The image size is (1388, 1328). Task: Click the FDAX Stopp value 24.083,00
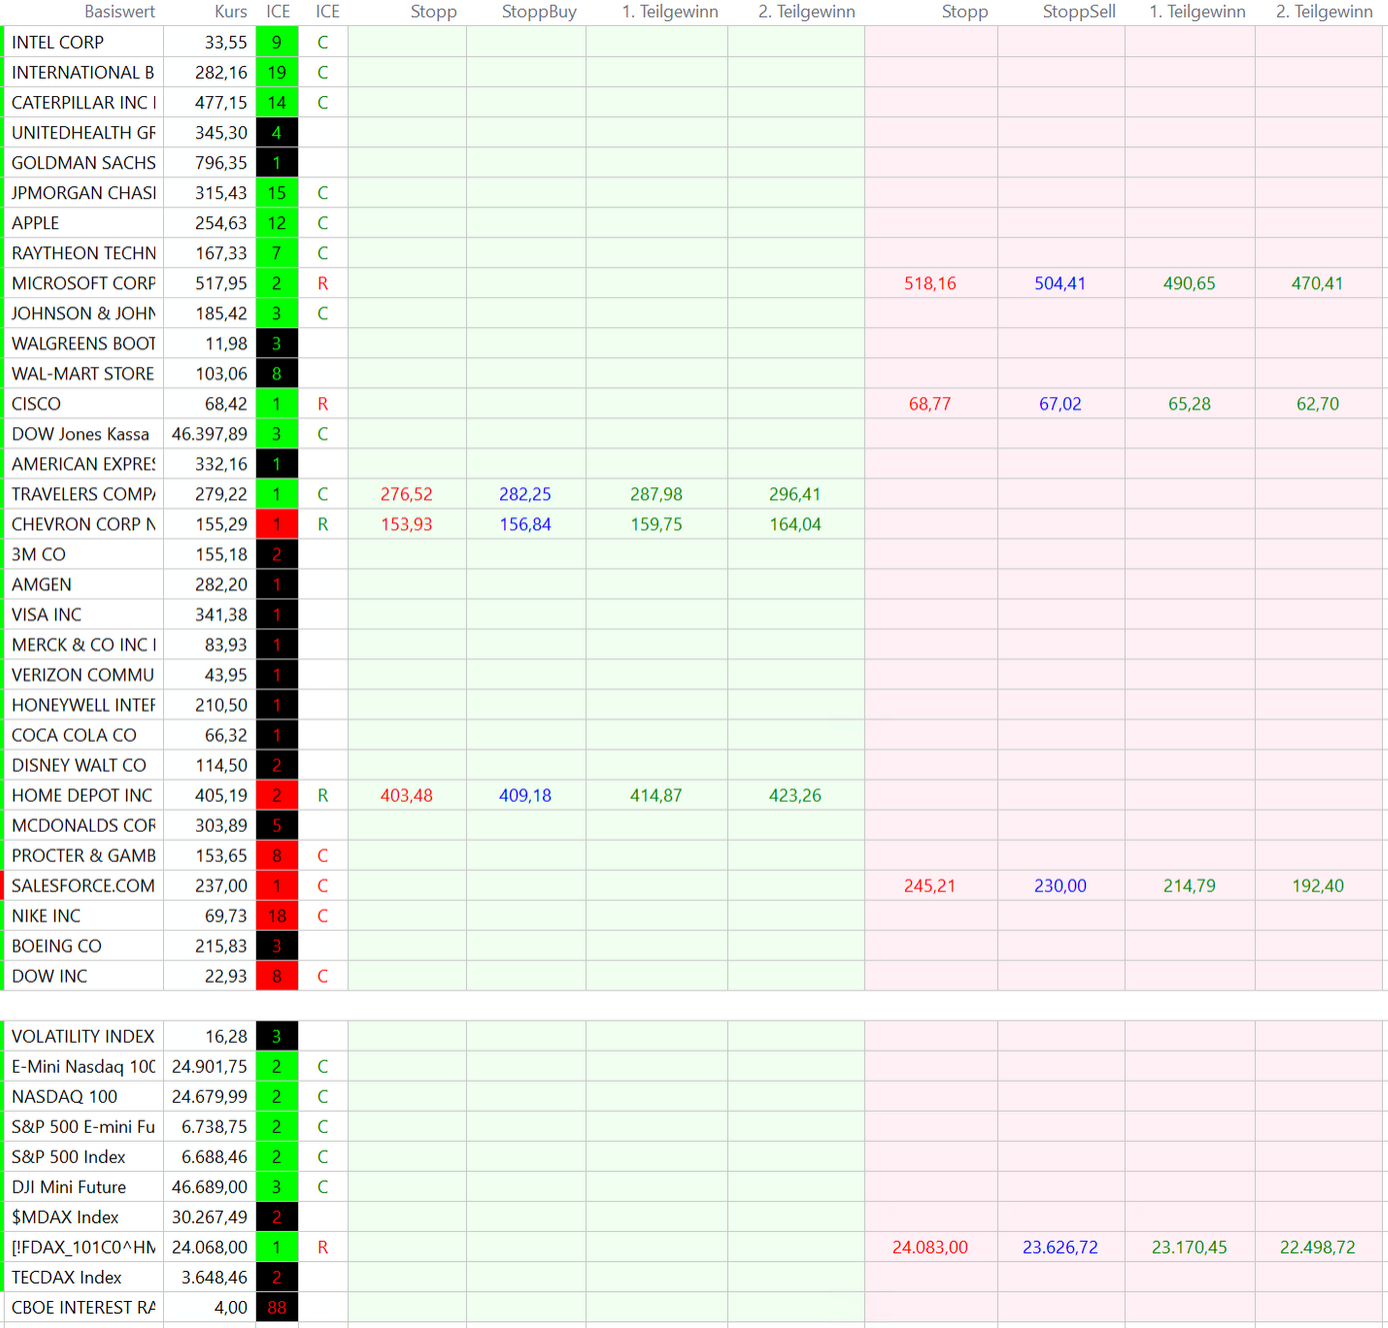tap(930, 1248)
